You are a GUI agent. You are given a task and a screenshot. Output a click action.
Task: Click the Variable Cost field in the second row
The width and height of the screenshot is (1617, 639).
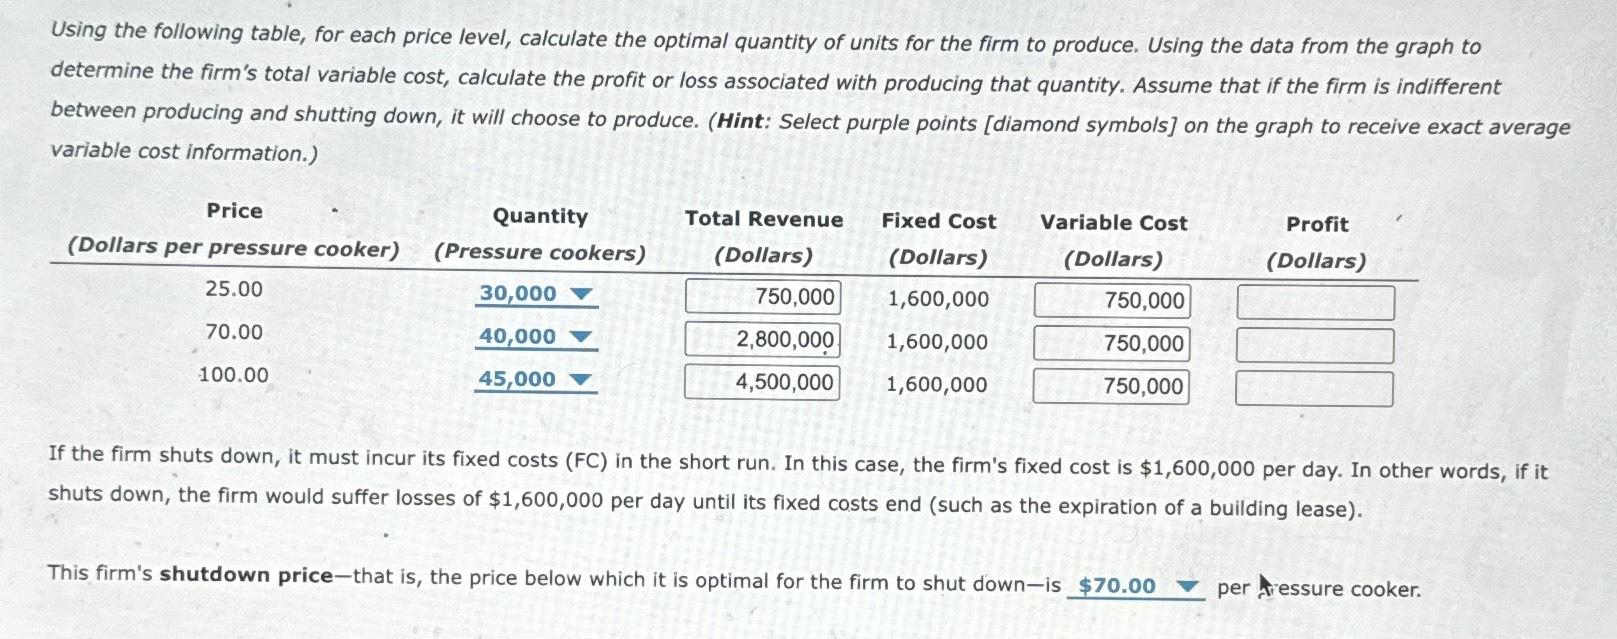(1111, 343)
